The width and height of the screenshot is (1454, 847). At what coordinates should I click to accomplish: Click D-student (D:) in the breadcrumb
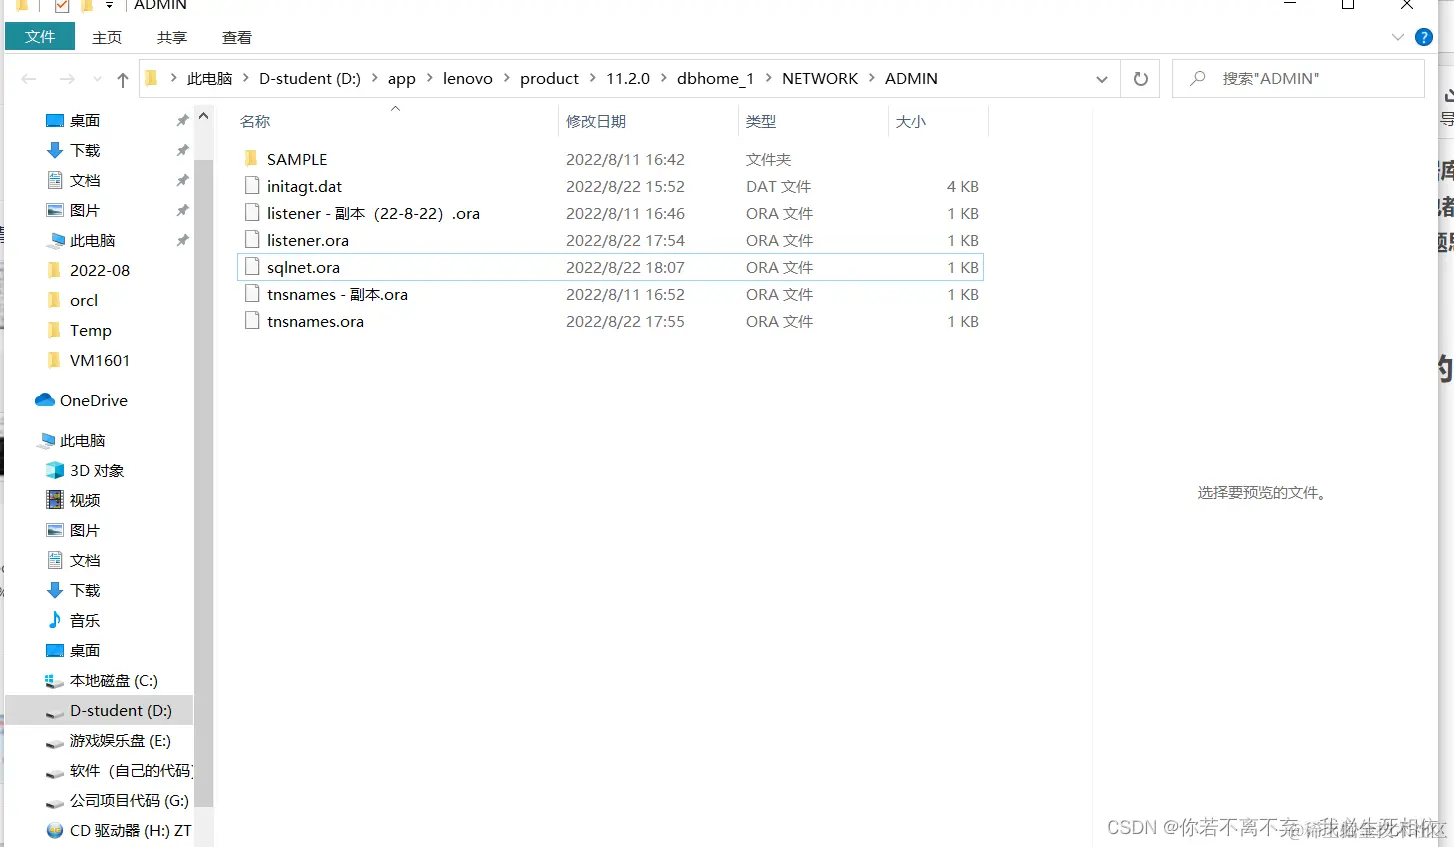tap(310, 79)
